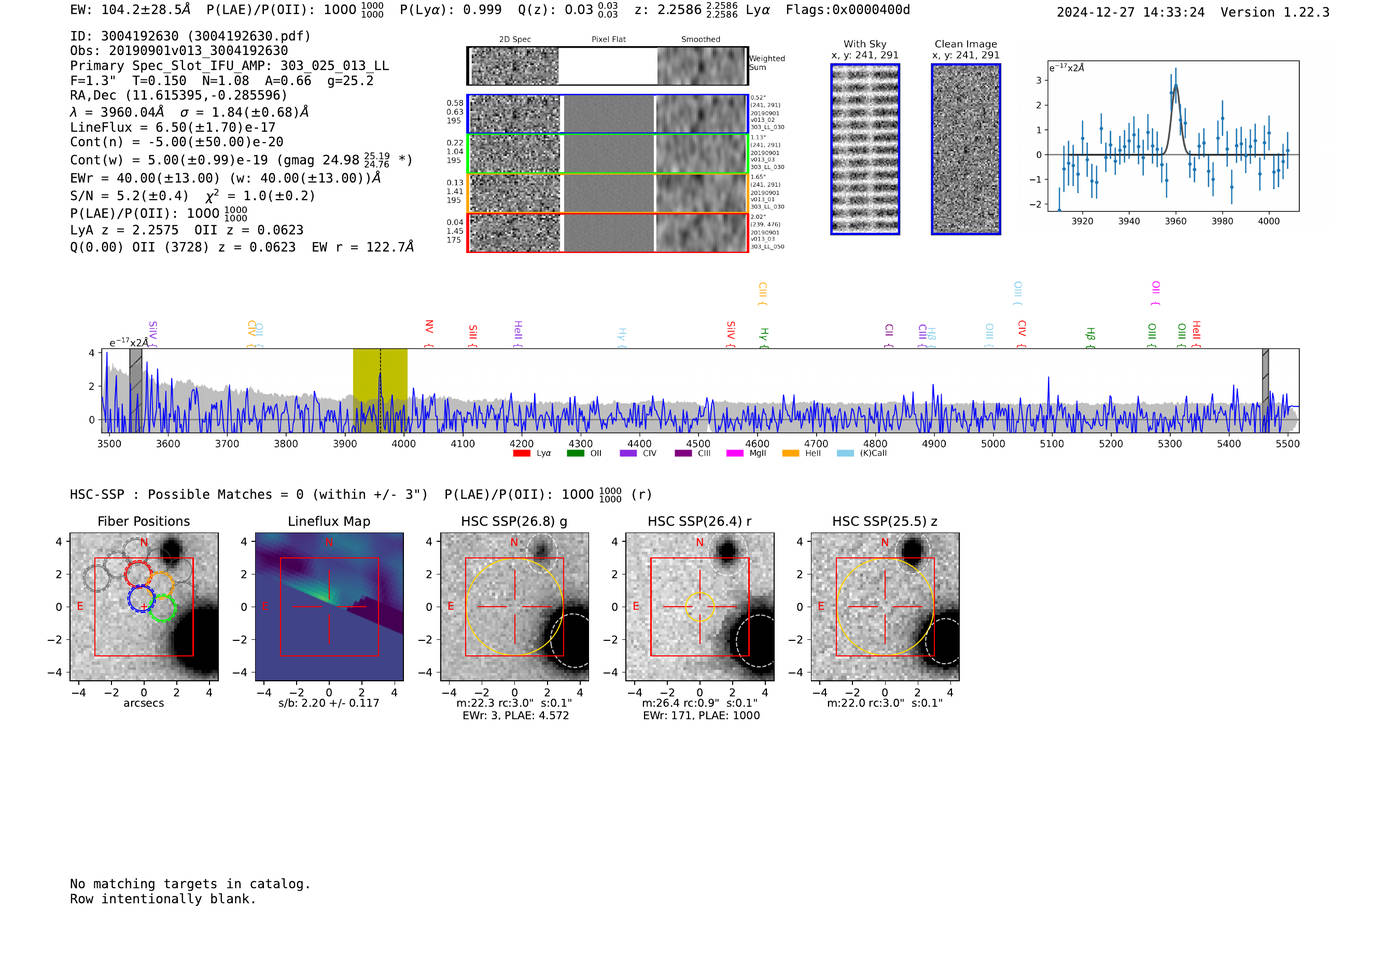Click the orange HeII legend swatch

coord(790,453)
